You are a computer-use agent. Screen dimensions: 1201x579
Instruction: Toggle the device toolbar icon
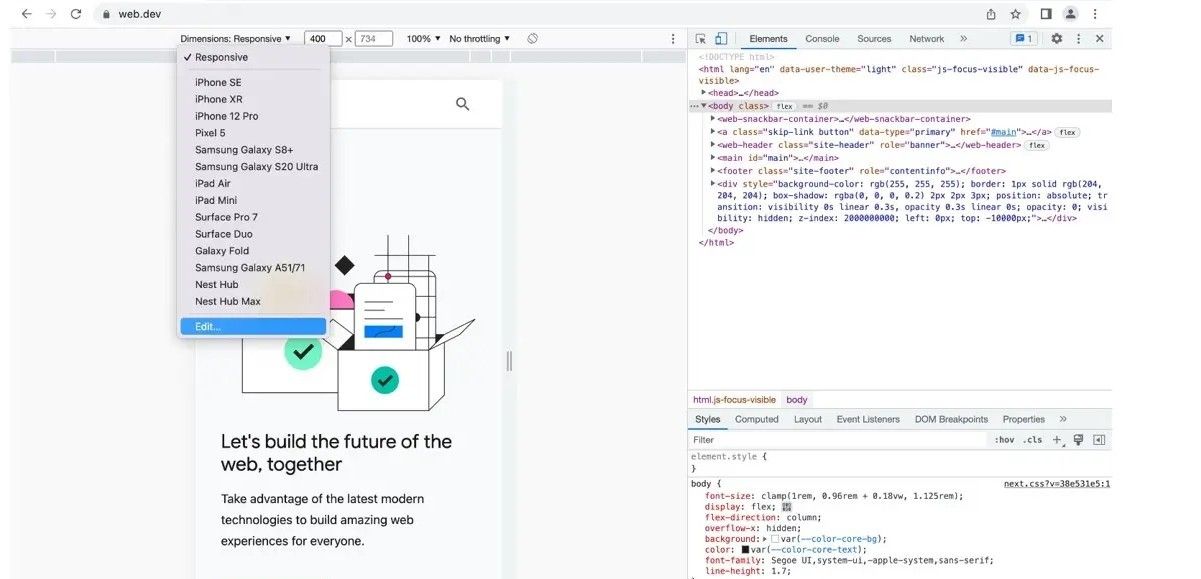pyautogui.click(x=721, y=39)
